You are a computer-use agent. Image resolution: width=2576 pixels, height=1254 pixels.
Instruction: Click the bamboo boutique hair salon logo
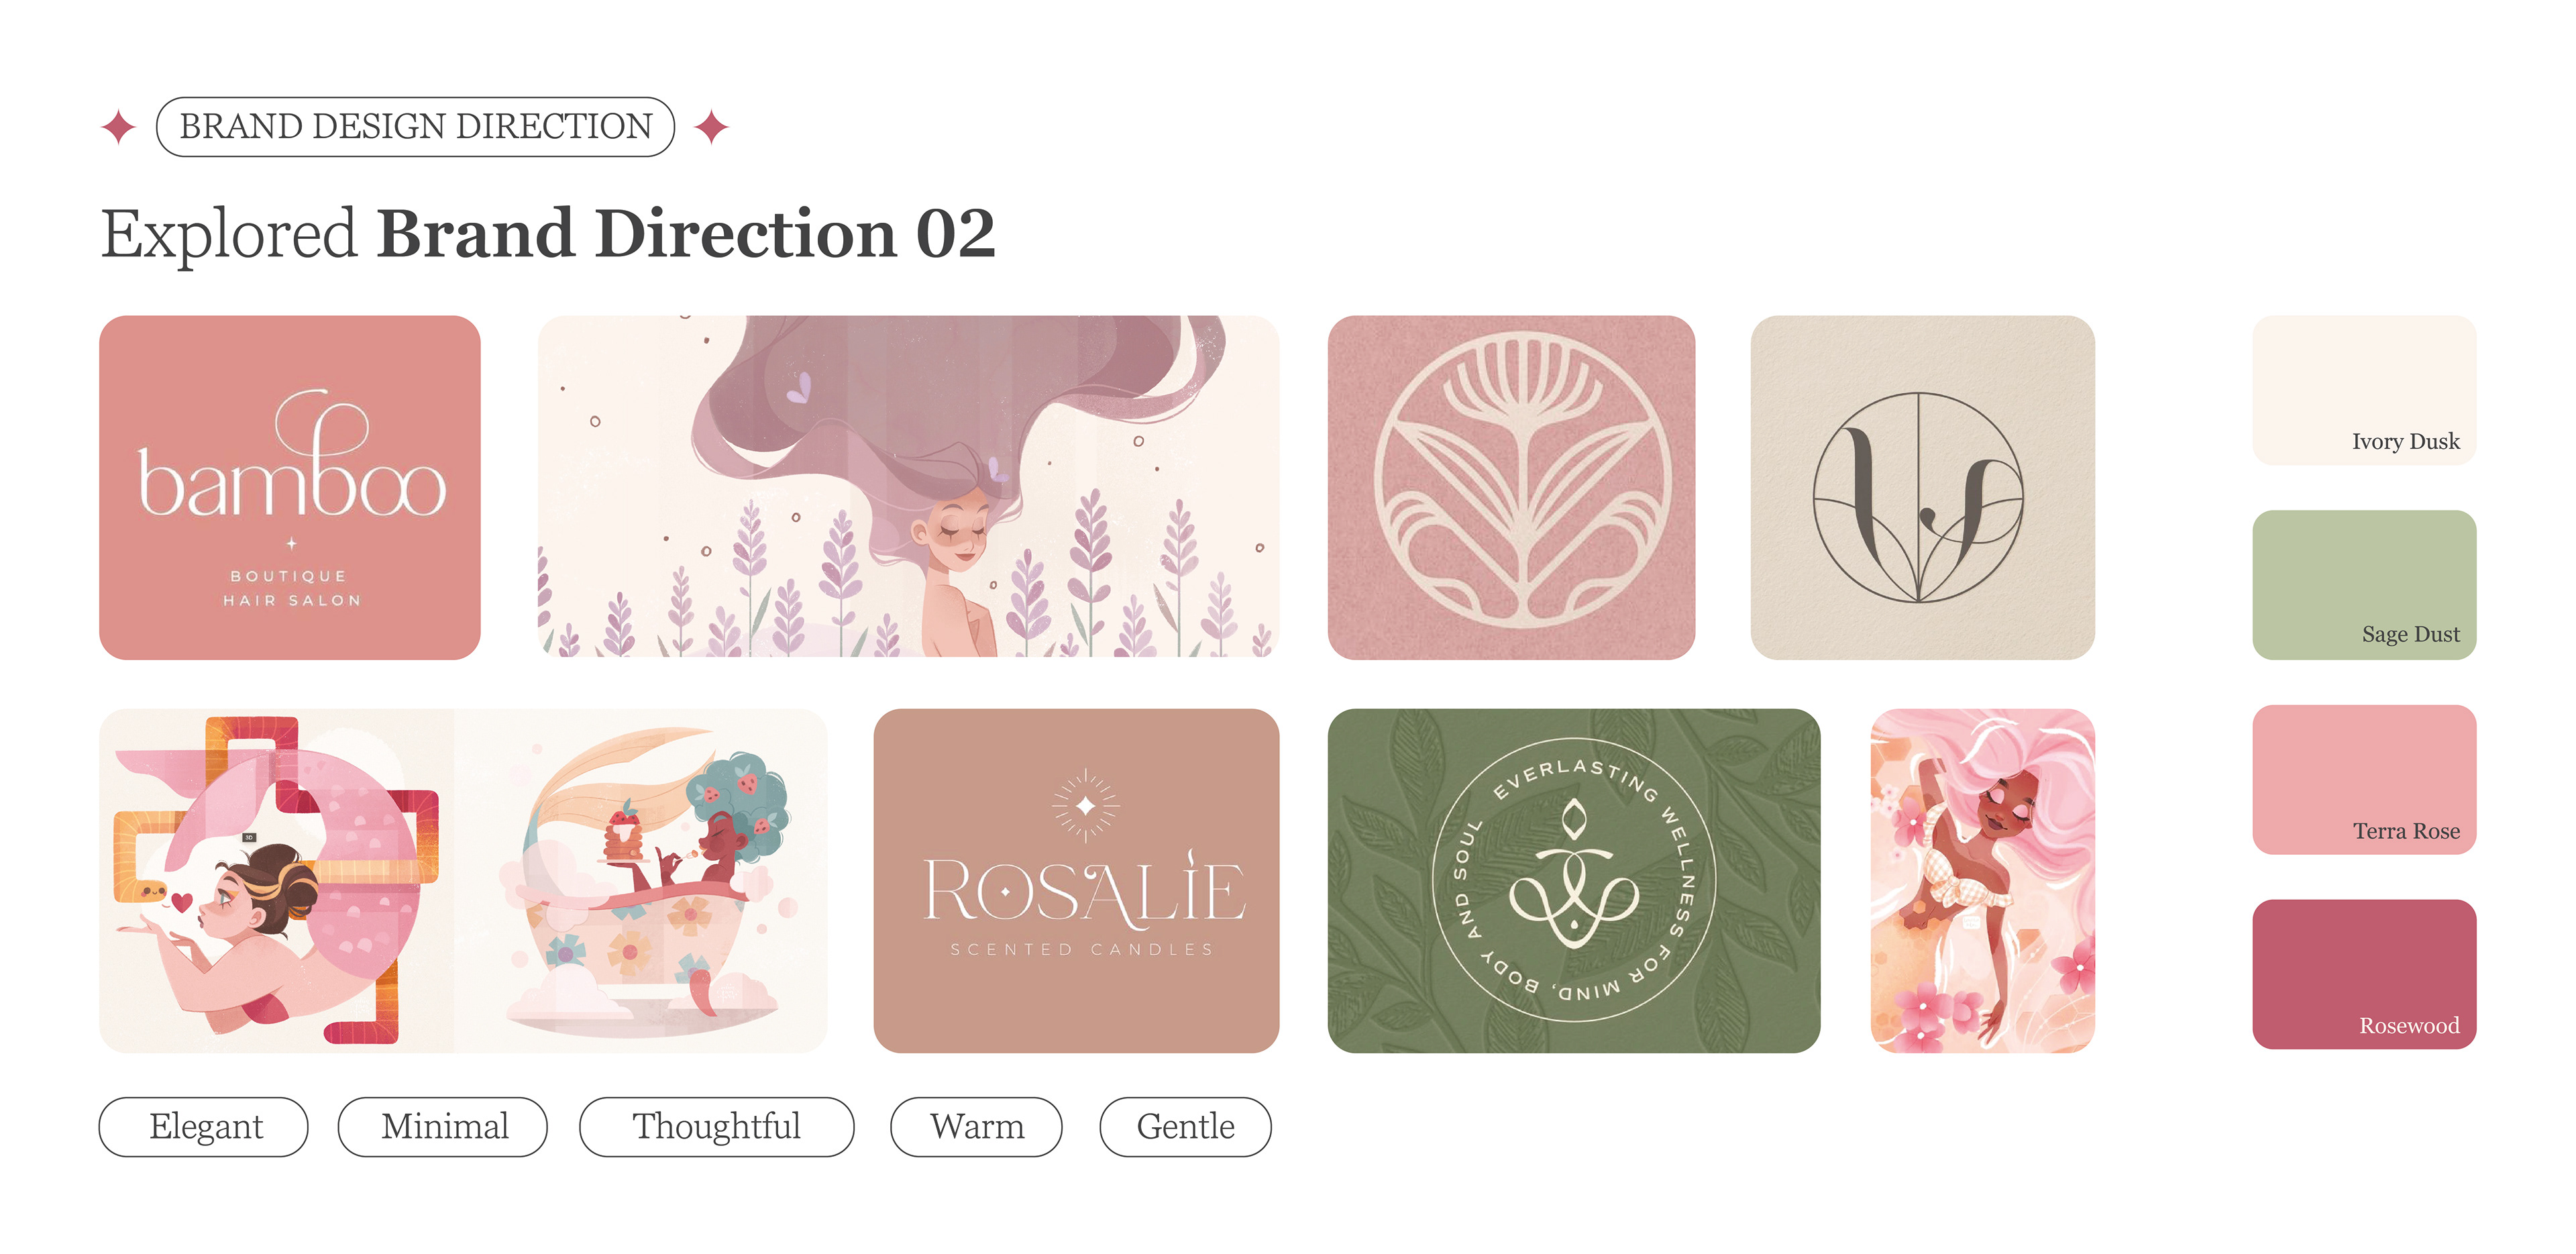290,487
